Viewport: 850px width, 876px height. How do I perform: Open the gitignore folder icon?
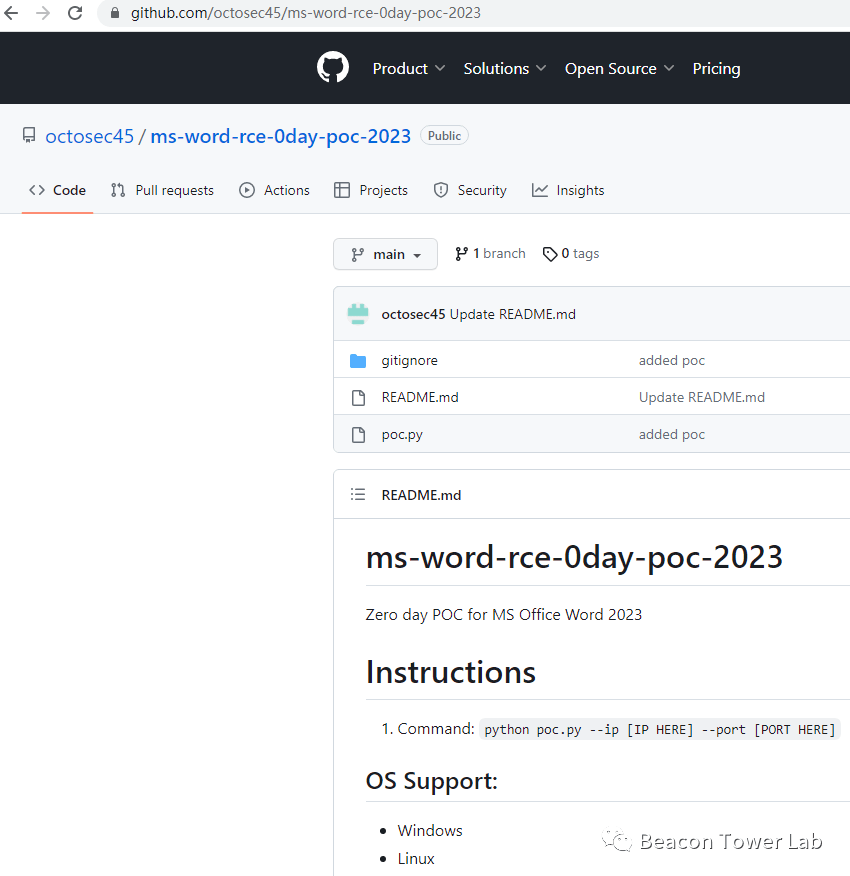tap(358, 361)
